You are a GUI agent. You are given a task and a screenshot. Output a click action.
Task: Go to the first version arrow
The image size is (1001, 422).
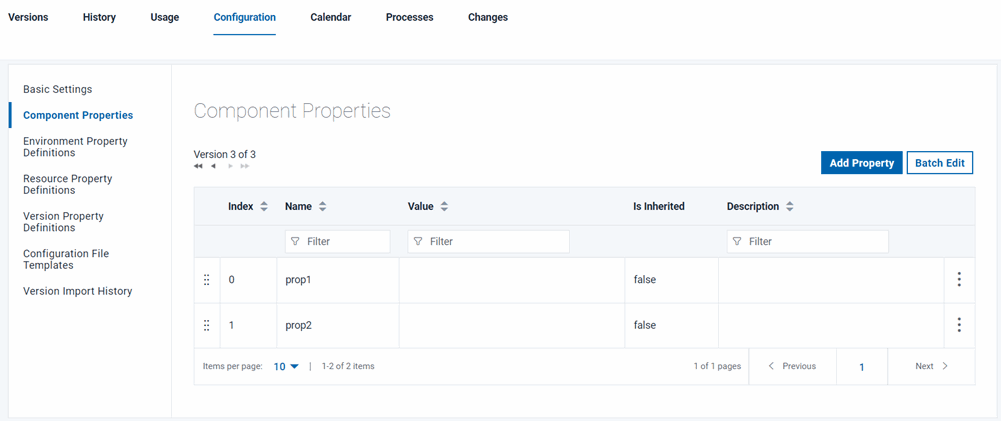click(198, 167)
